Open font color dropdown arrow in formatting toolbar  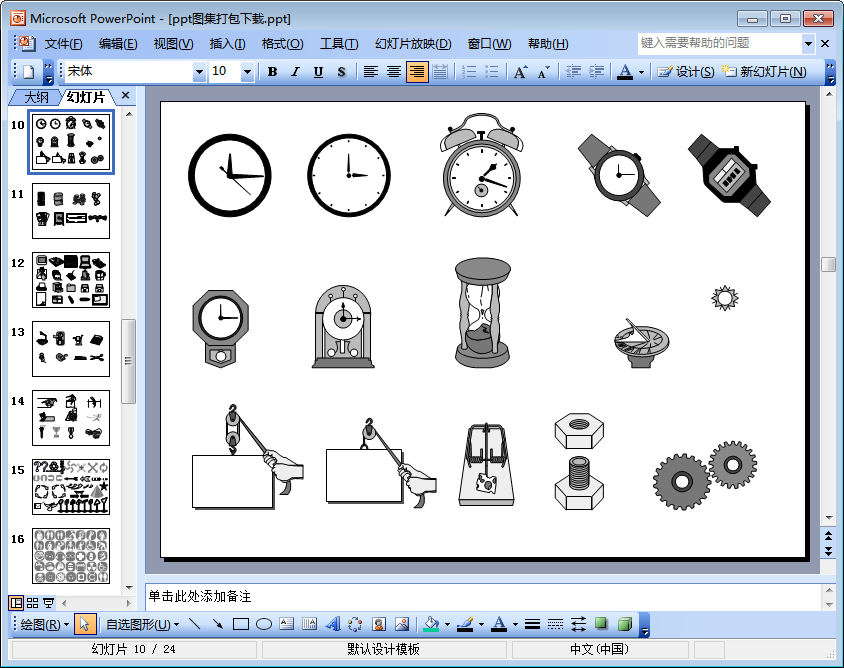click(641, 72)
